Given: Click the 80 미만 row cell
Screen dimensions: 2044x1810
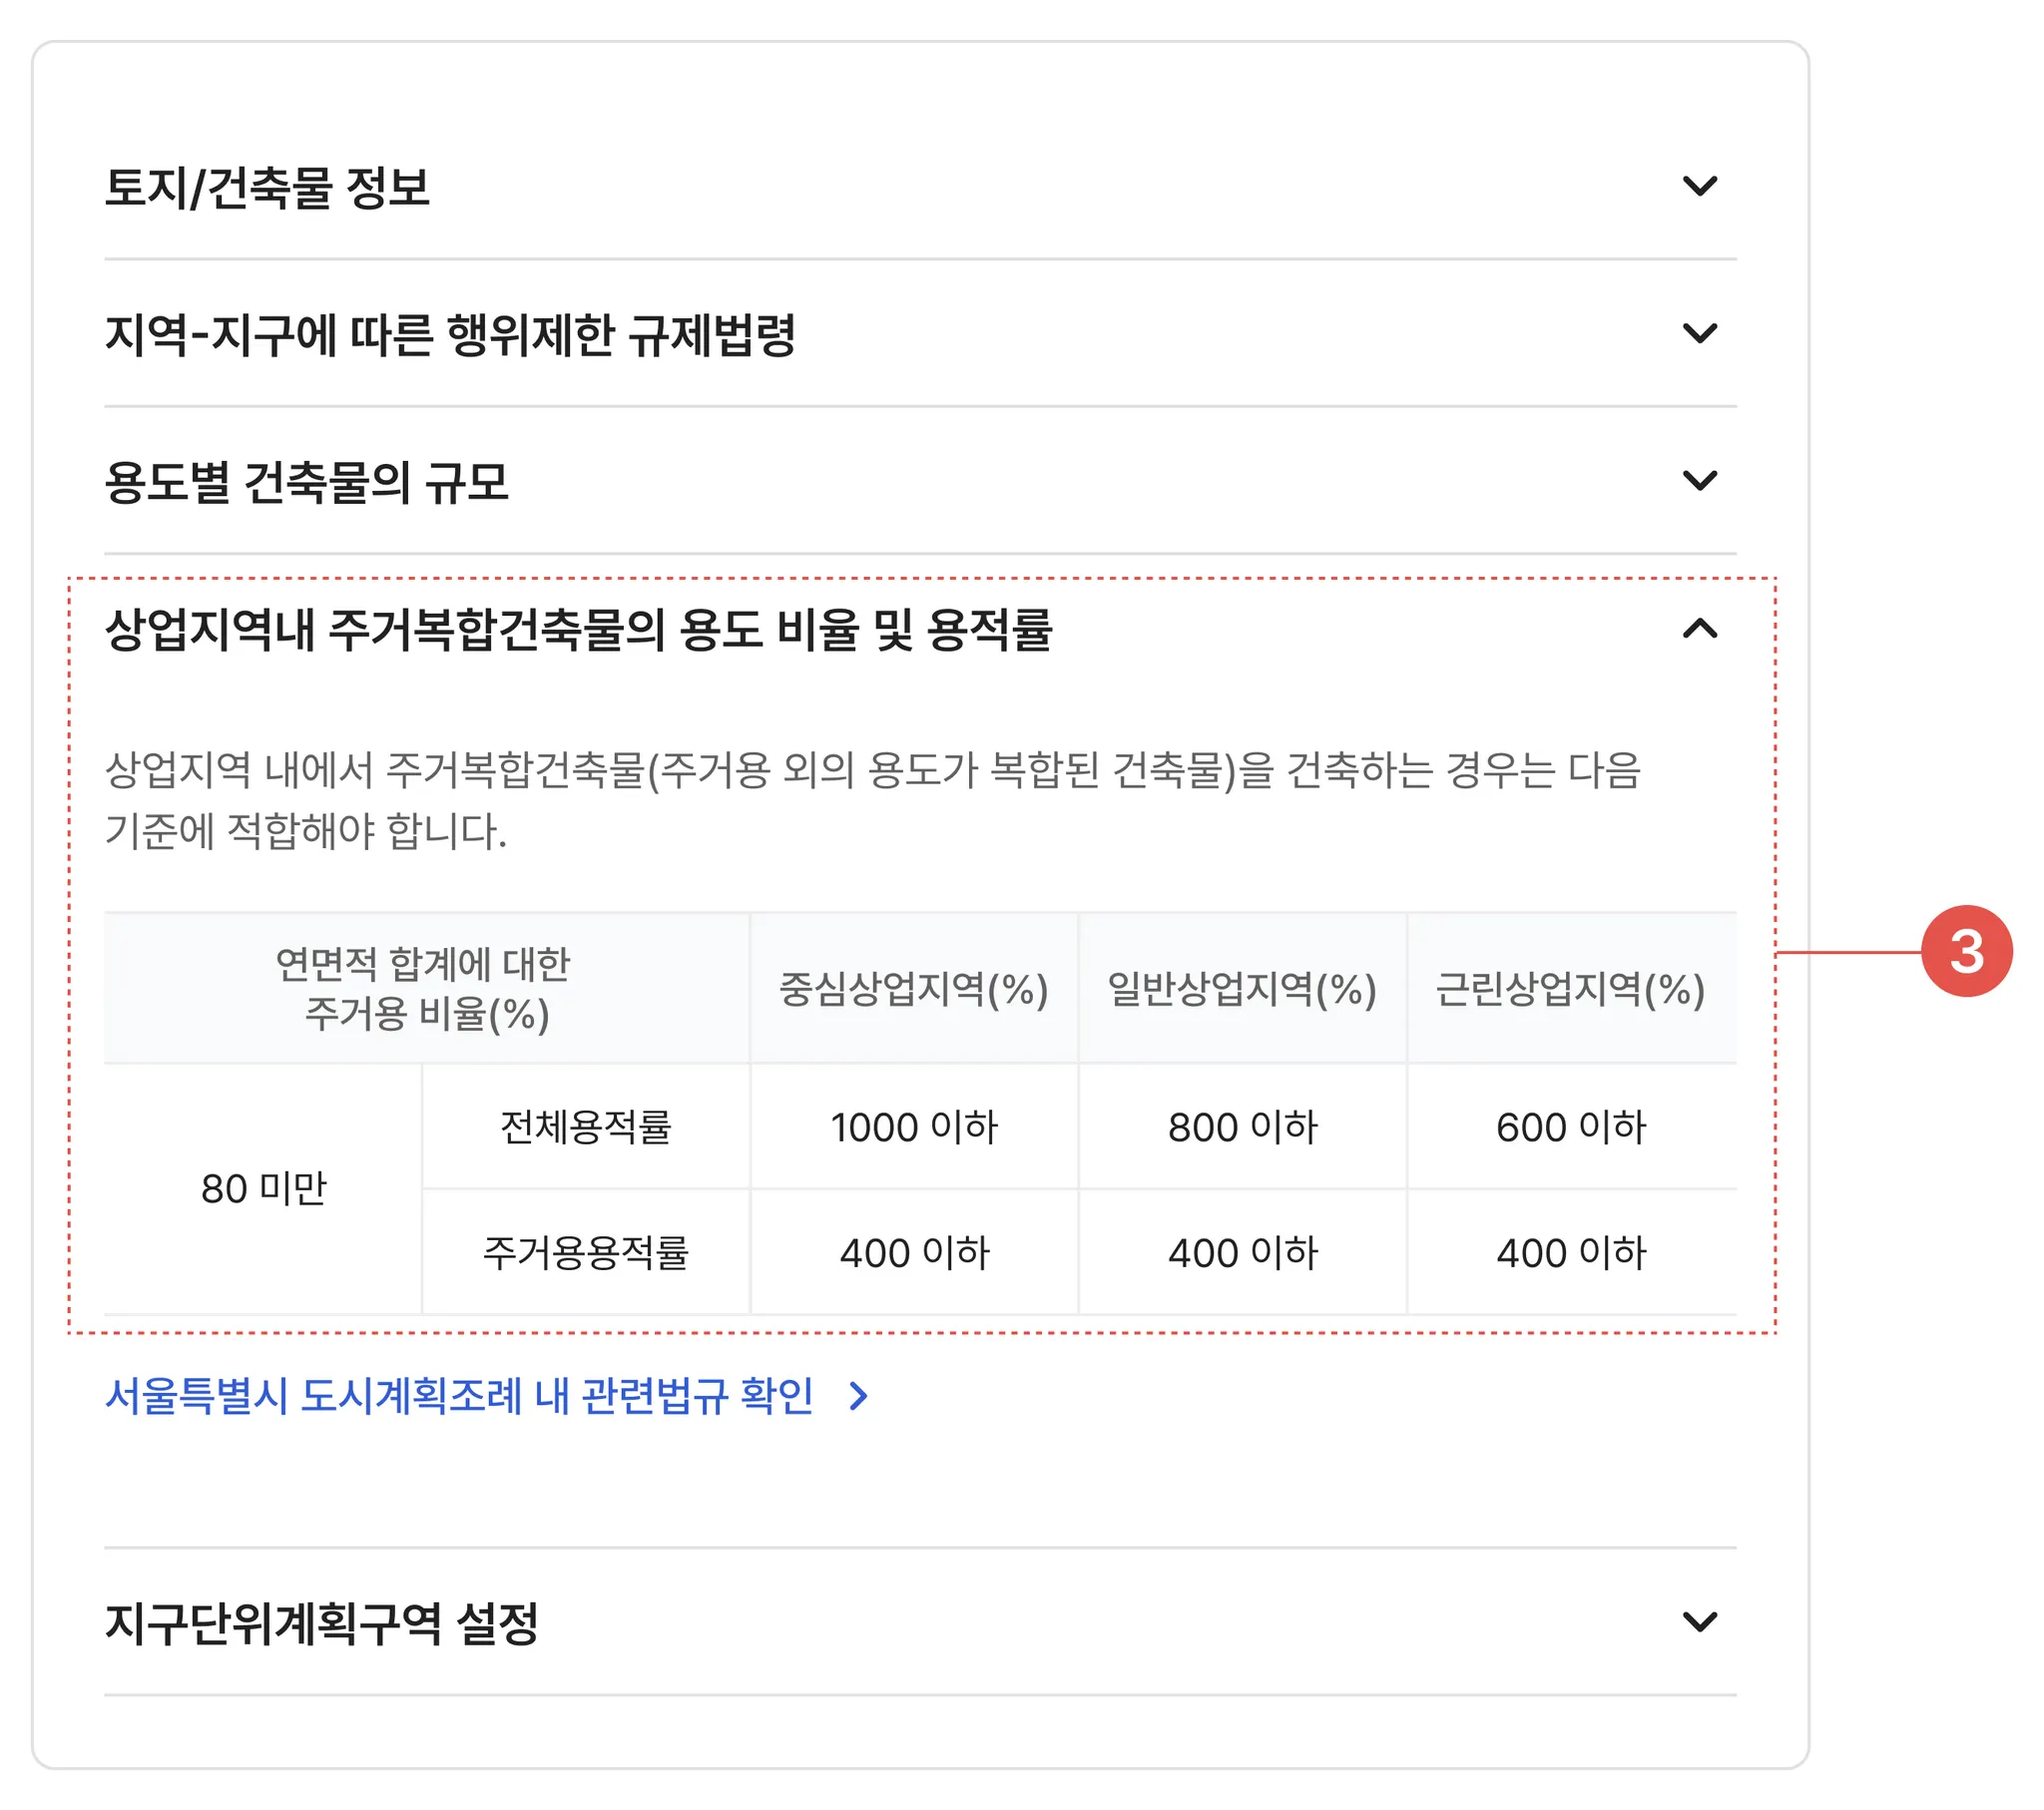Looking at the screenshot, I should point(263,1189).
